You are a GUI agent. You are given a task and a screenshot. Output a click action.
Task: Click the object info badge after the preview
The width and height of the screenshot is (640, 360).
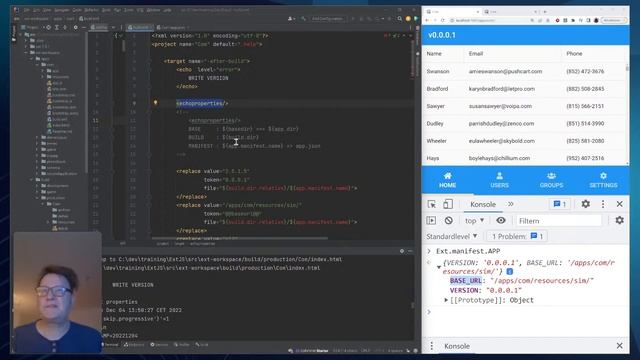510,271
